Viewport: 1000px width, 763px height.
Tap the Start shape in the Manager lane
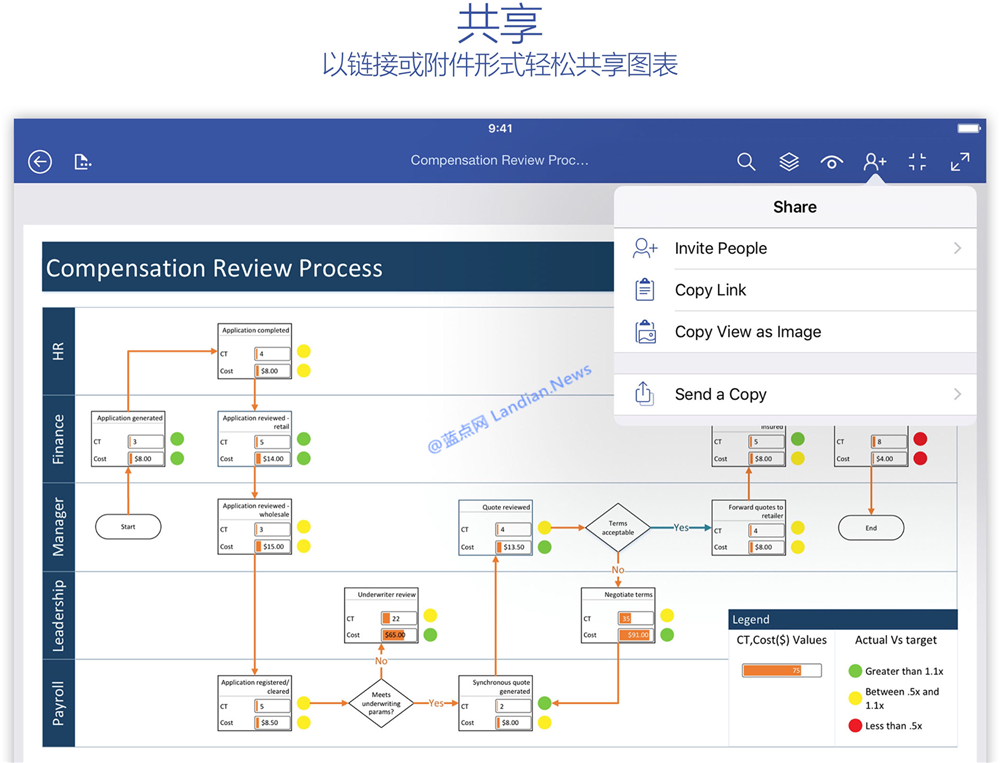coord(128,526)
